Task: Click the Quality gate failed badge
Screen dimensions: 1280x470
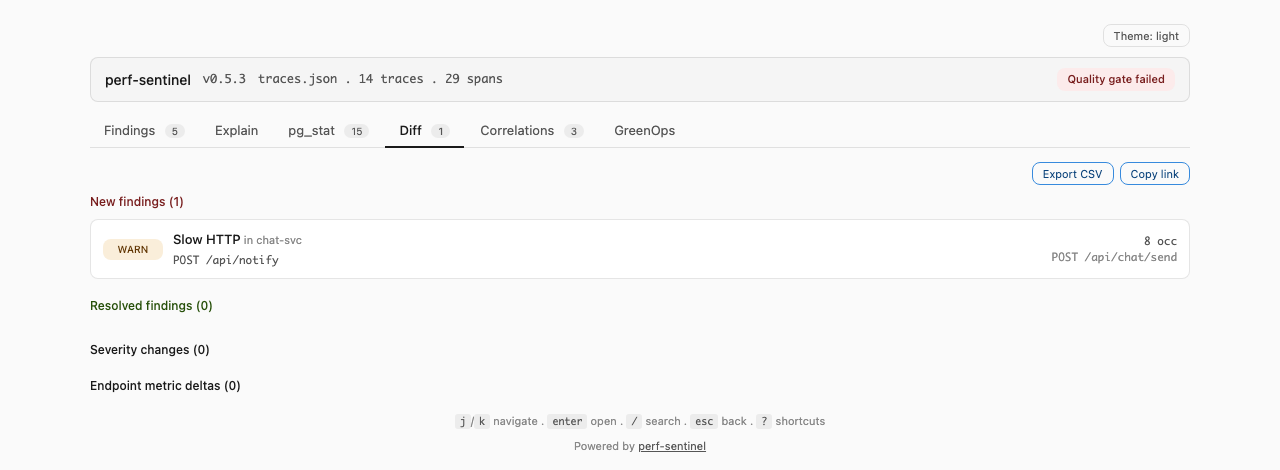Action: pos(1116,79)
